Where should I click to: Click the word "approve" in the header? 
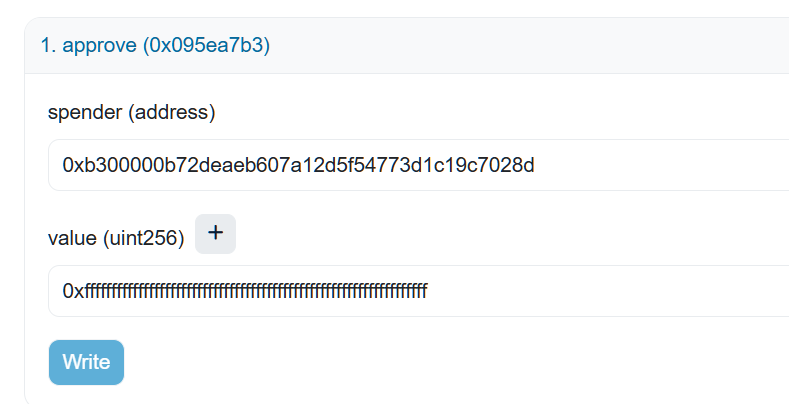coord(99,46)
